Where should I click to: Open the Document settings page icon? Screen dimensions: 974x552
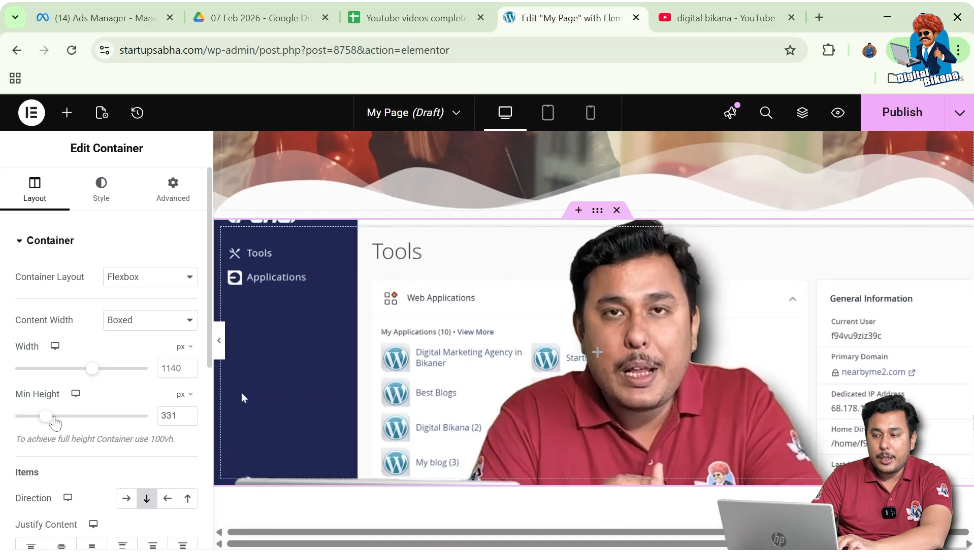click(x=102, y=113)
